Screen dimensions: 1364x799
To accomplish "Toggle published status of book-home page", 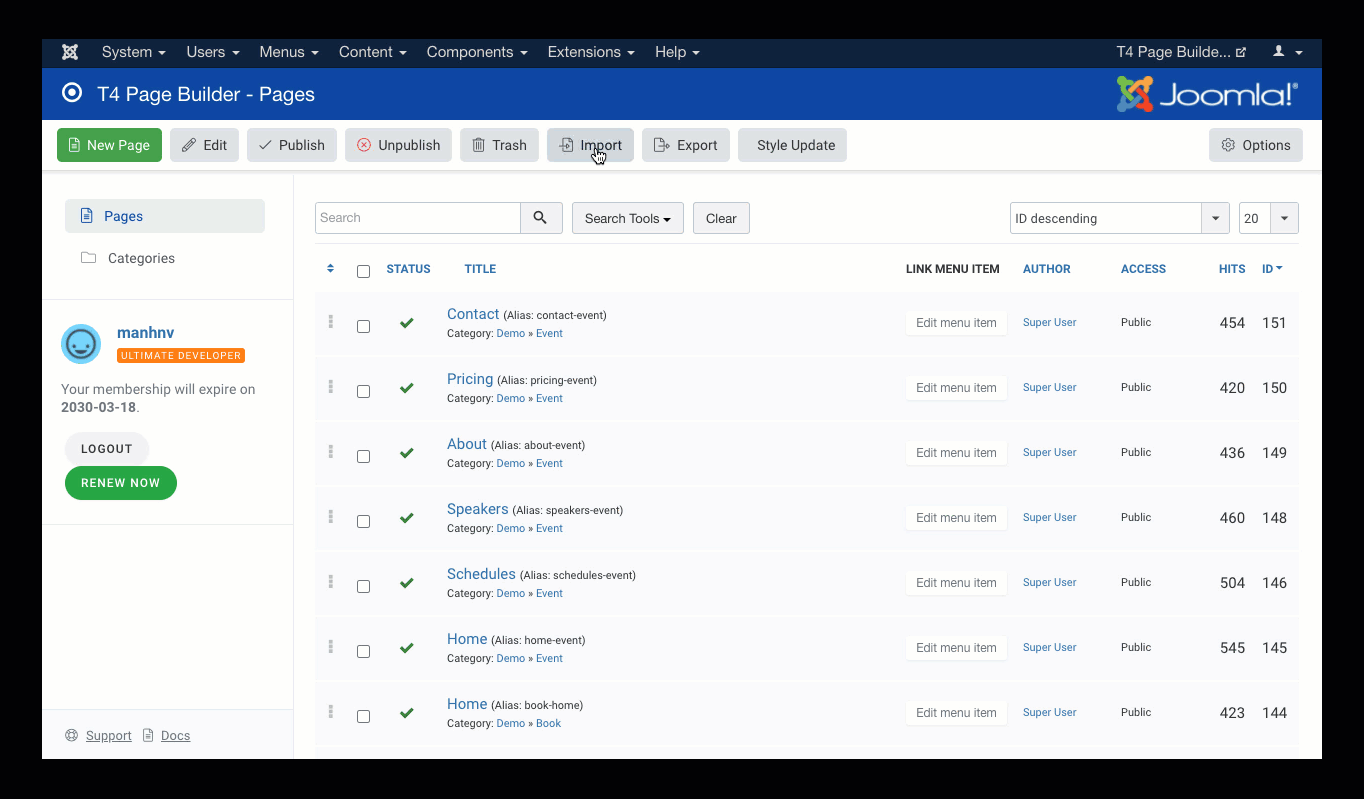I will tap(406, 713).
